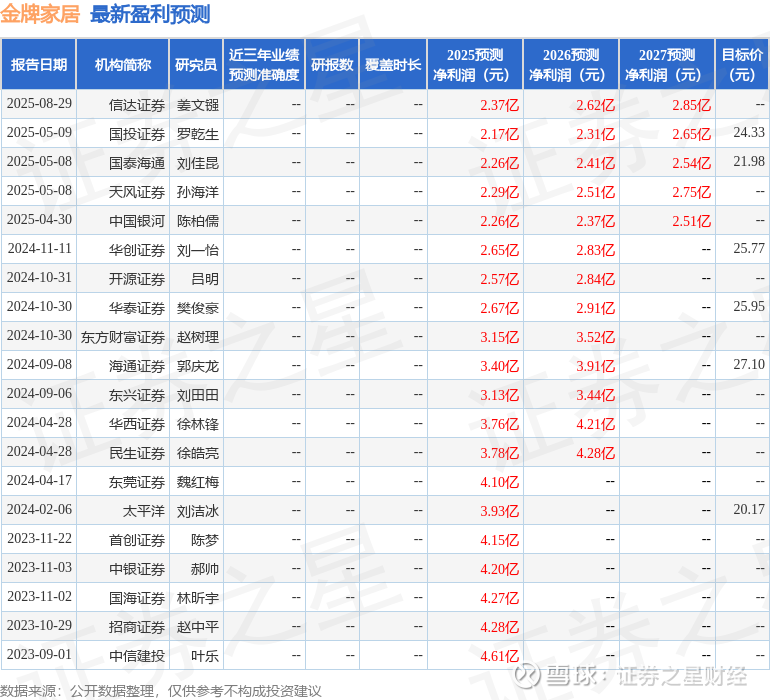Click the 金牌家居 title text
770x700 pixels.
(x=40, y=14)
